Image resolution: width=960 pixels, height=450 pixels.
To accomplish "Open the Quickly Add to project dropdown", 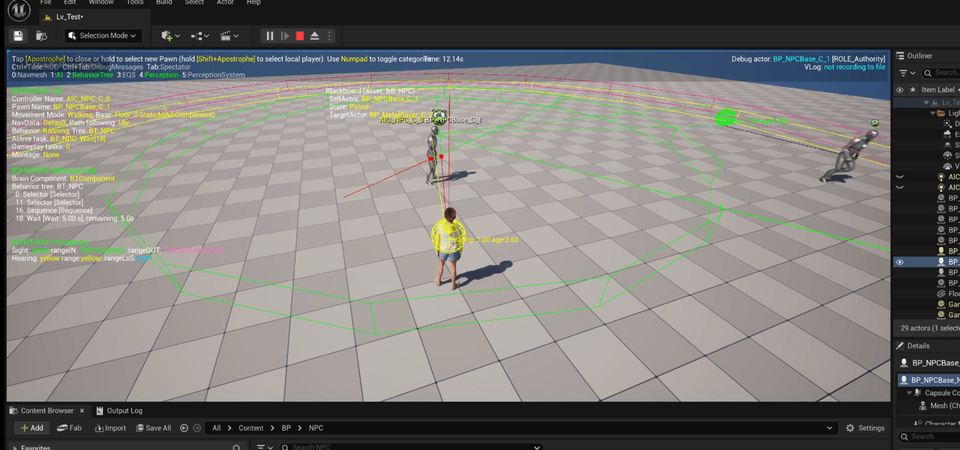I will pyautogui.click(x=170, y=36).
